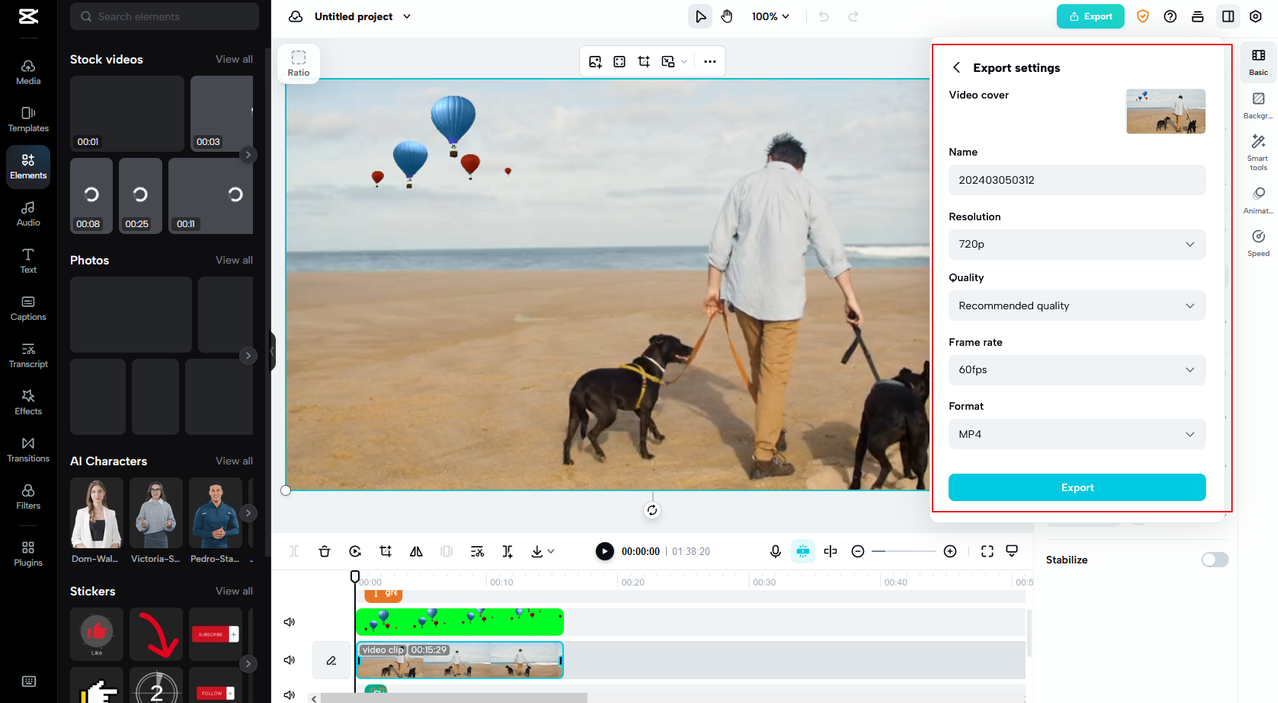Viewport: 1278px width, 703px height.
Task: Click the redo arrow
Action: 853,16
